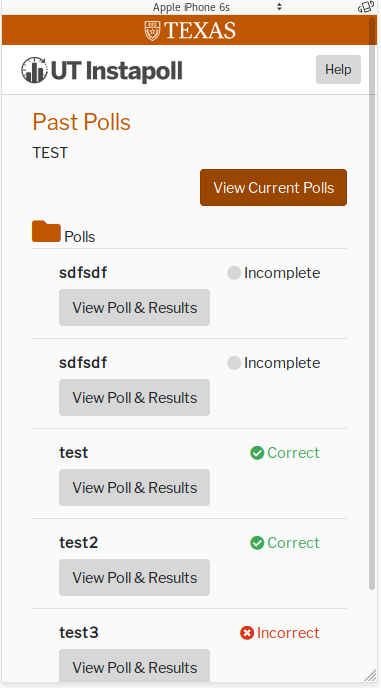Click the red X icon beside test3

tap(247, 633)
